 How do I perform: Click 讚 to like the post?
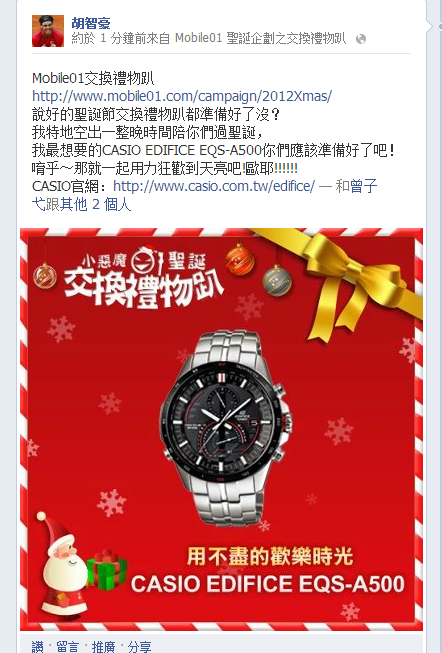37,647
